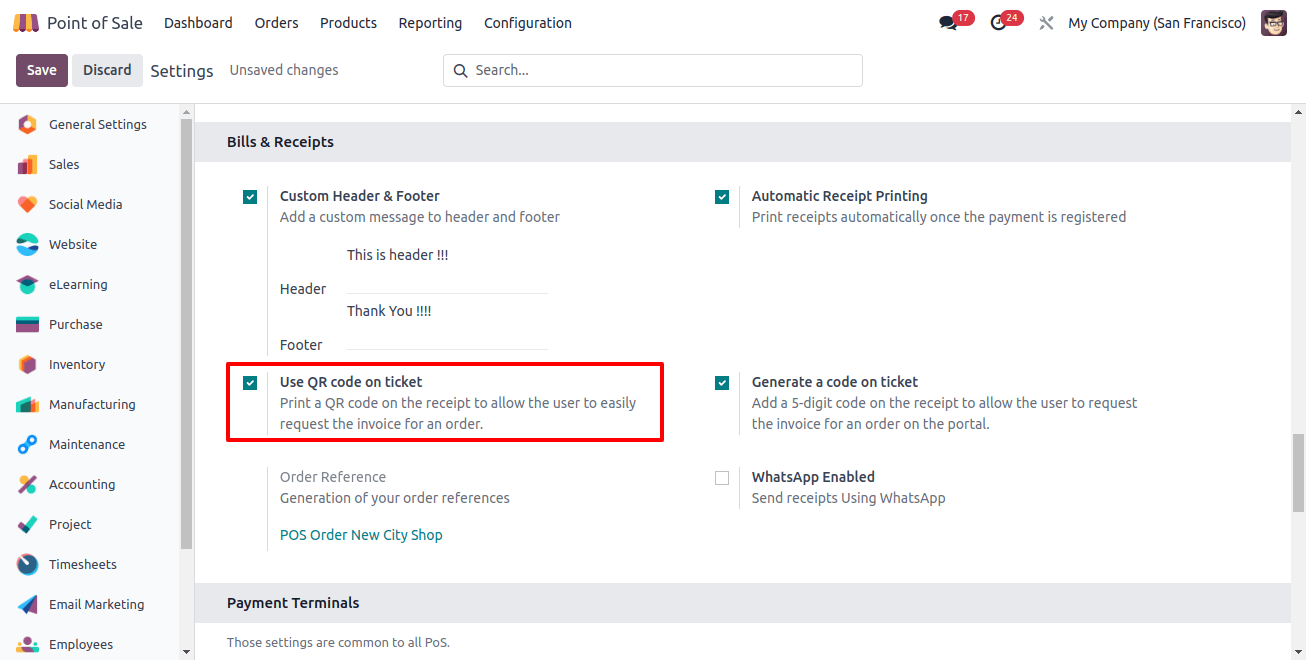Toggle Custom Header & Footer checkbox

click(x=250, y=197)
